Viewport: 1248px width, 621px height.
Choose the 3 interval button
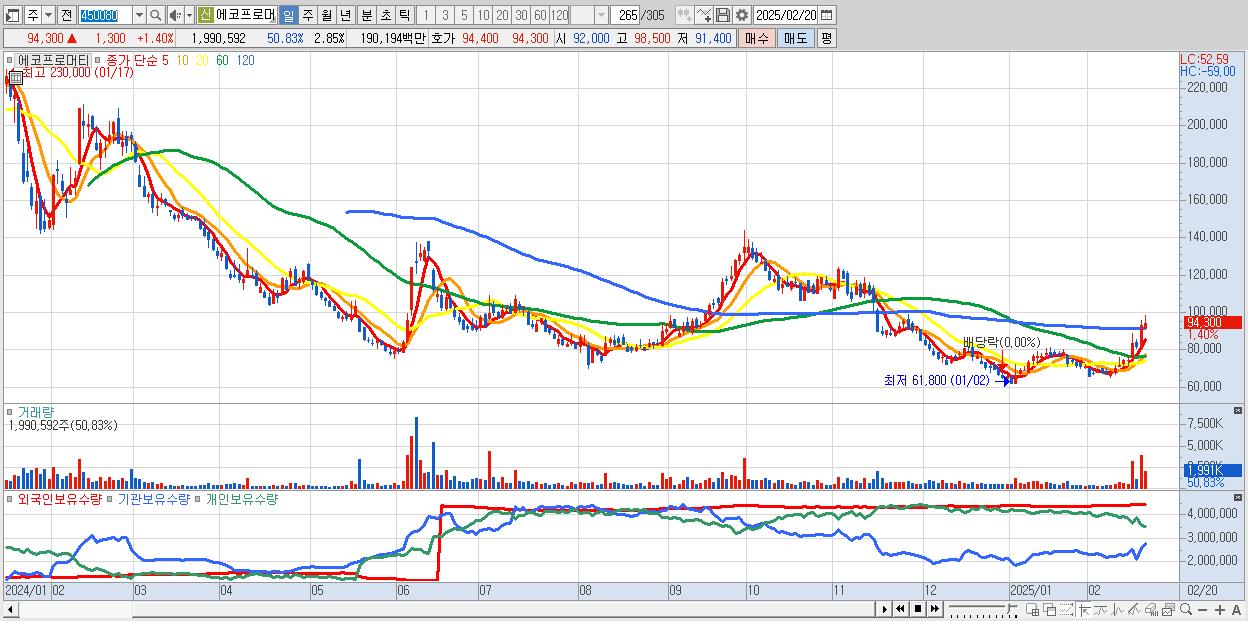coord(445,15)
